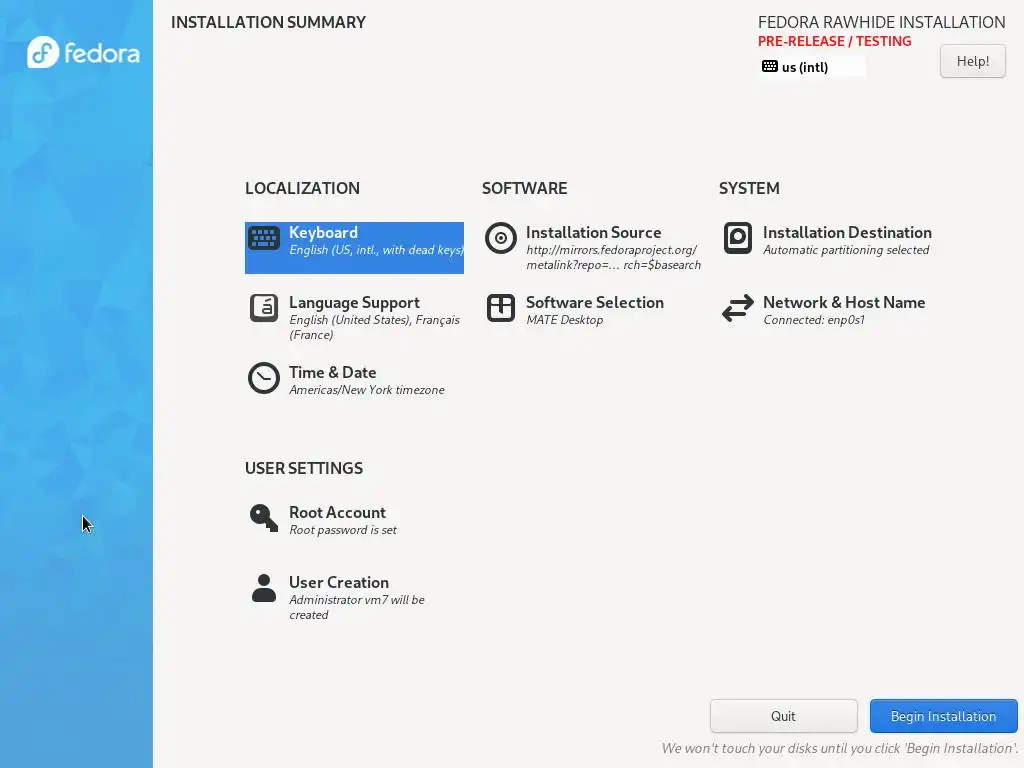Viewport: 1024px width, 768px height.
Task: Open Language Support settings
Action: tap(355, 317)
